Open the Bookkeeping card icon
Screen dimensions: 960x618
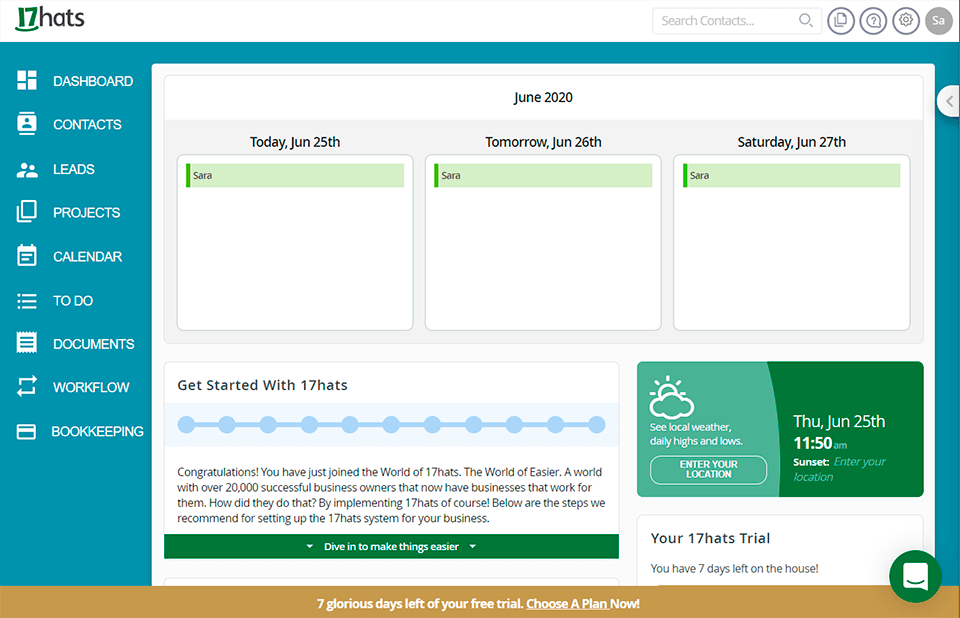tap(27, 431)
